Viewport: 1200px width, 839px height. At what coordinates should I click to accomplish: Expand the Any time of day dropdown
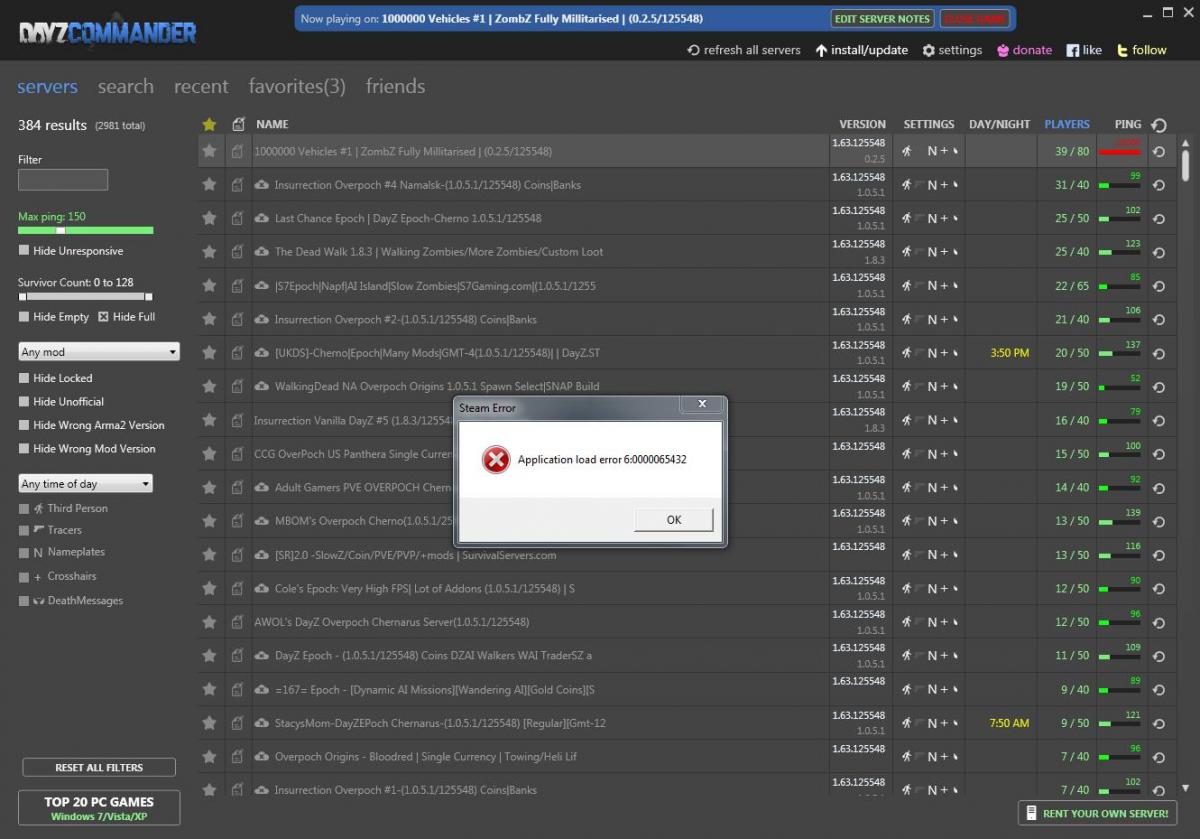(x=86, y=484)
